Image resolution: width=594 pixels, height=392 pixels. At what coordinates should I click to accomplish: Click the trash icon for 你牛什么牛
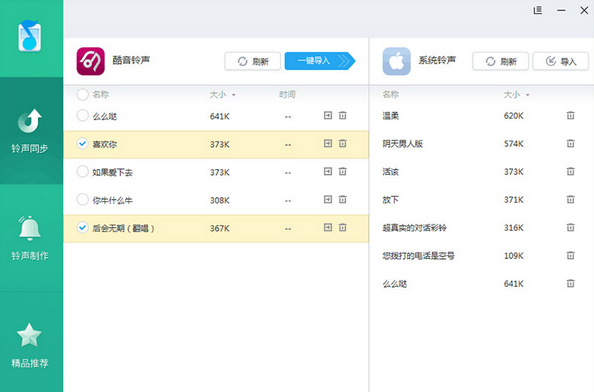coord(342,199)
